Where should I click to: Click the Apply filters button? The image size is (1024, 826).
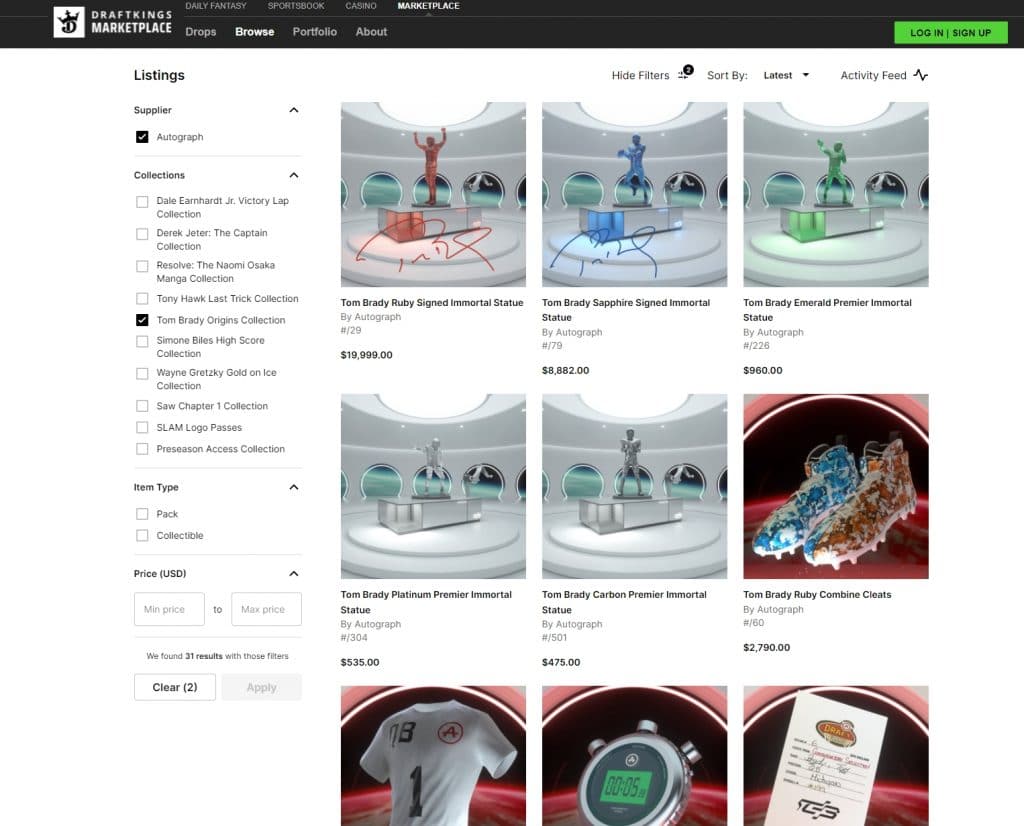point(261,687)
